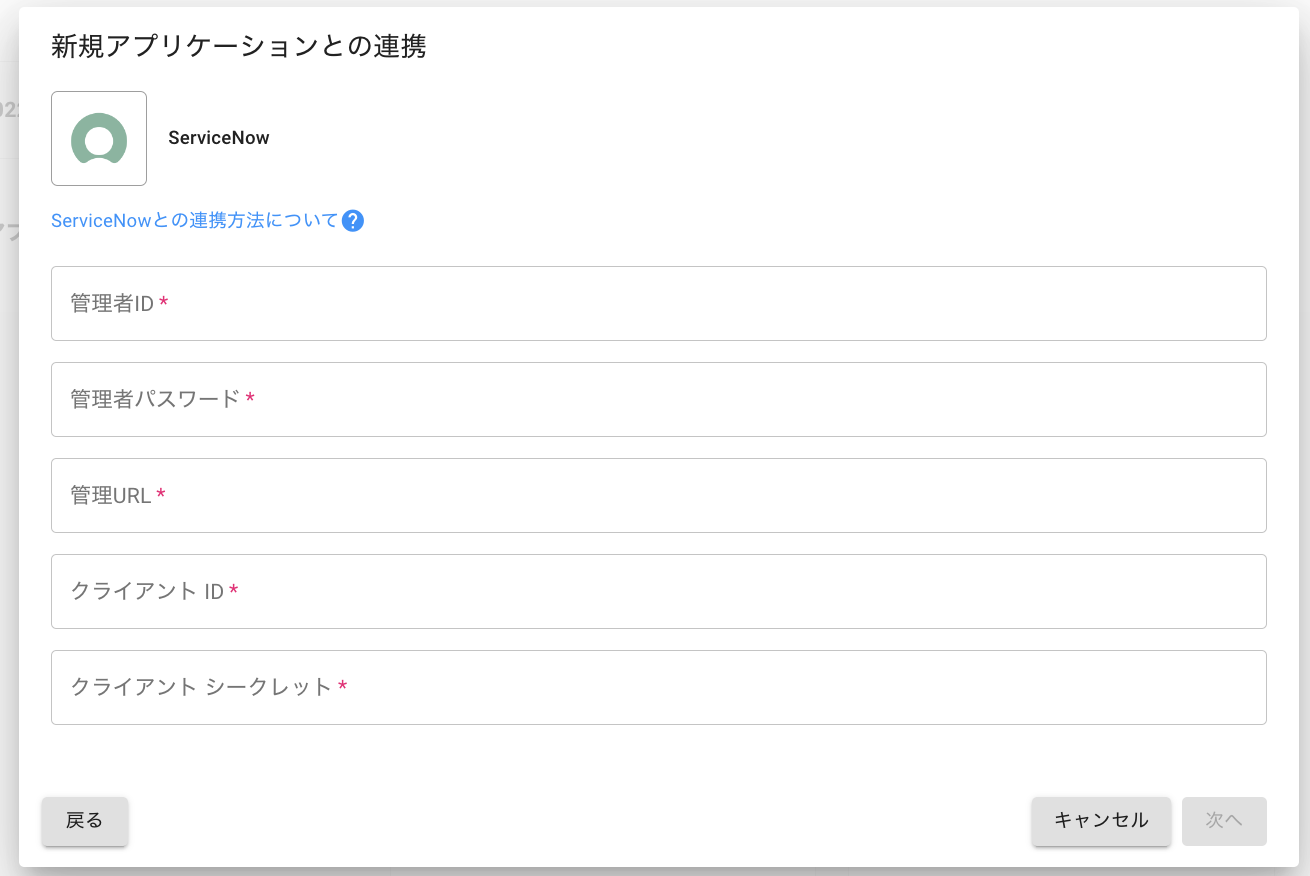The width and height of the screenshot is (1310, 876).
Task: Click the red asterisk beside 管理者ID
Action: click(164, 304)
